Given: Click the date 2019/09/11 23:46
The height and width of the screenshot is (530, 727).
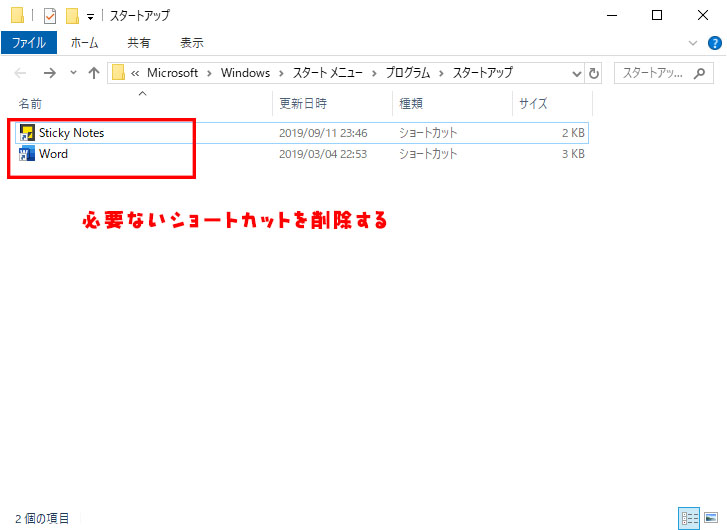Looking at the screenshot, I should point(323,133).
